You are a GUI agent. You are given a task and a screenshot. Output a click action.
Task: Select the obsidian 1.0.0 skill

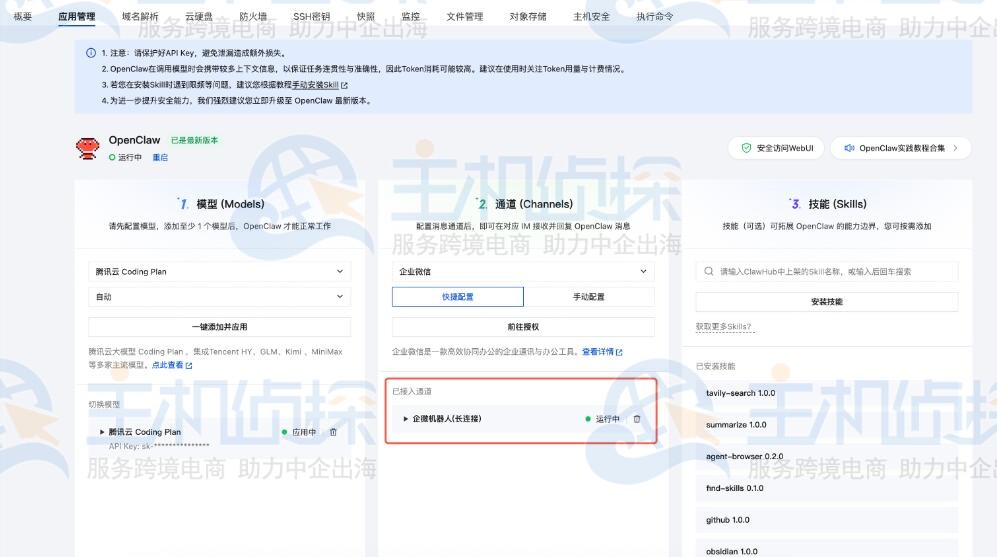click(x=827, y=549)
